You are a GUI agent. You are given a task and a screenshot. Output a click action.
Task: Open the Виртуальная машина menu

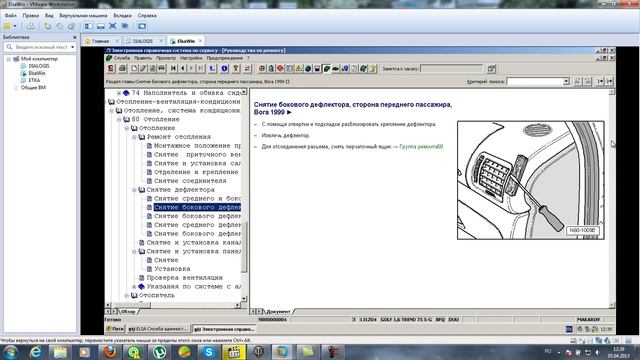(x=83, y=16)
